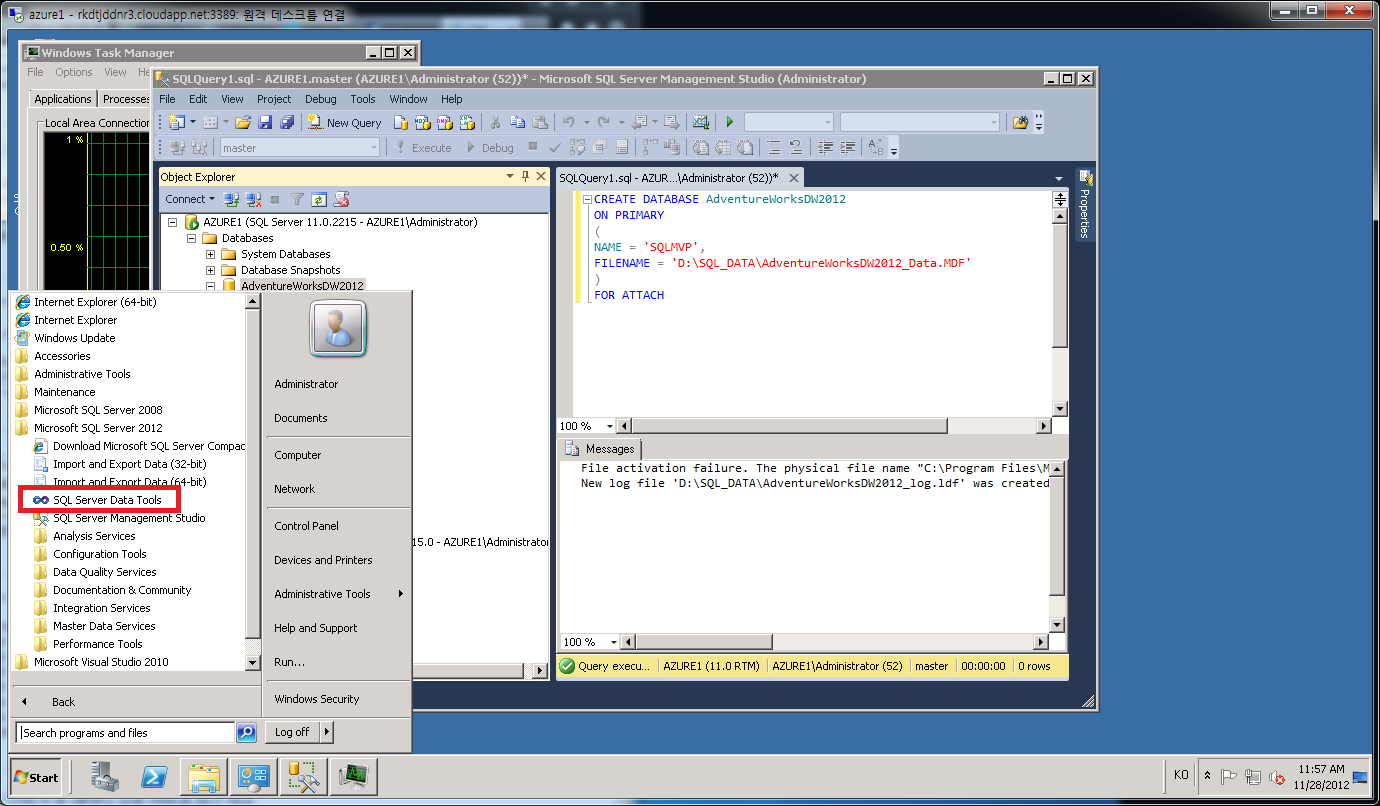The height and width of the screenshot is (806, 1380).
Task: Click the Save All icon
Action: tap(287, 122)
